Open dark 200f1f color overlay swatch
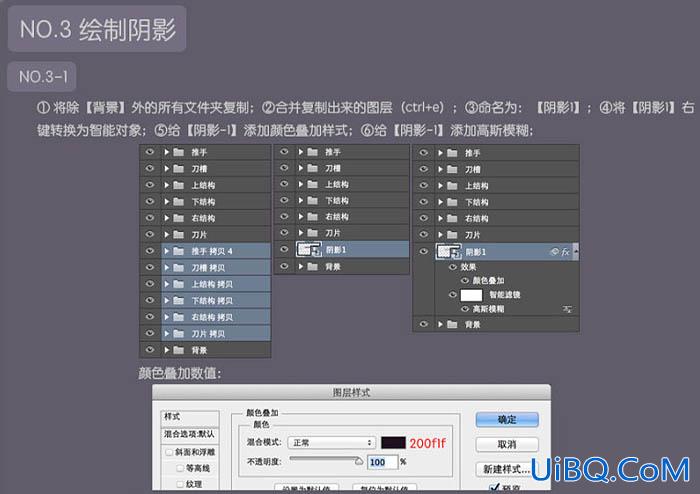 [x=393, y=443]
